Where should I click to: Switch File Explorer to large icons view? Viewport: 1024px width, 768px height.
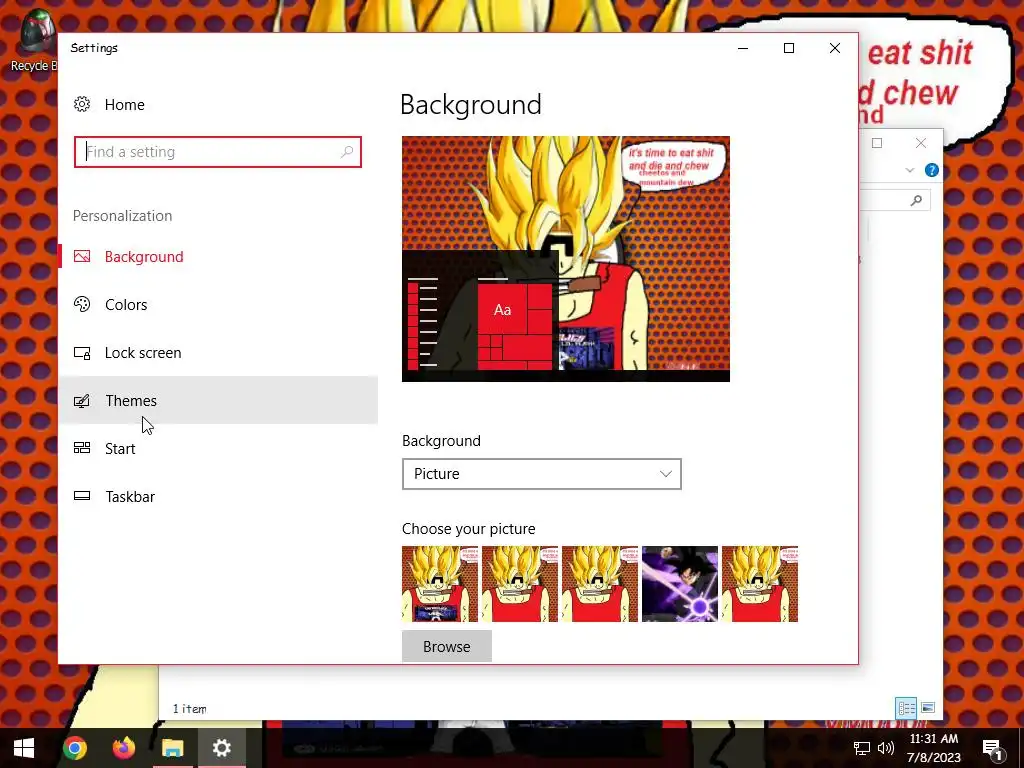point(928,708)
